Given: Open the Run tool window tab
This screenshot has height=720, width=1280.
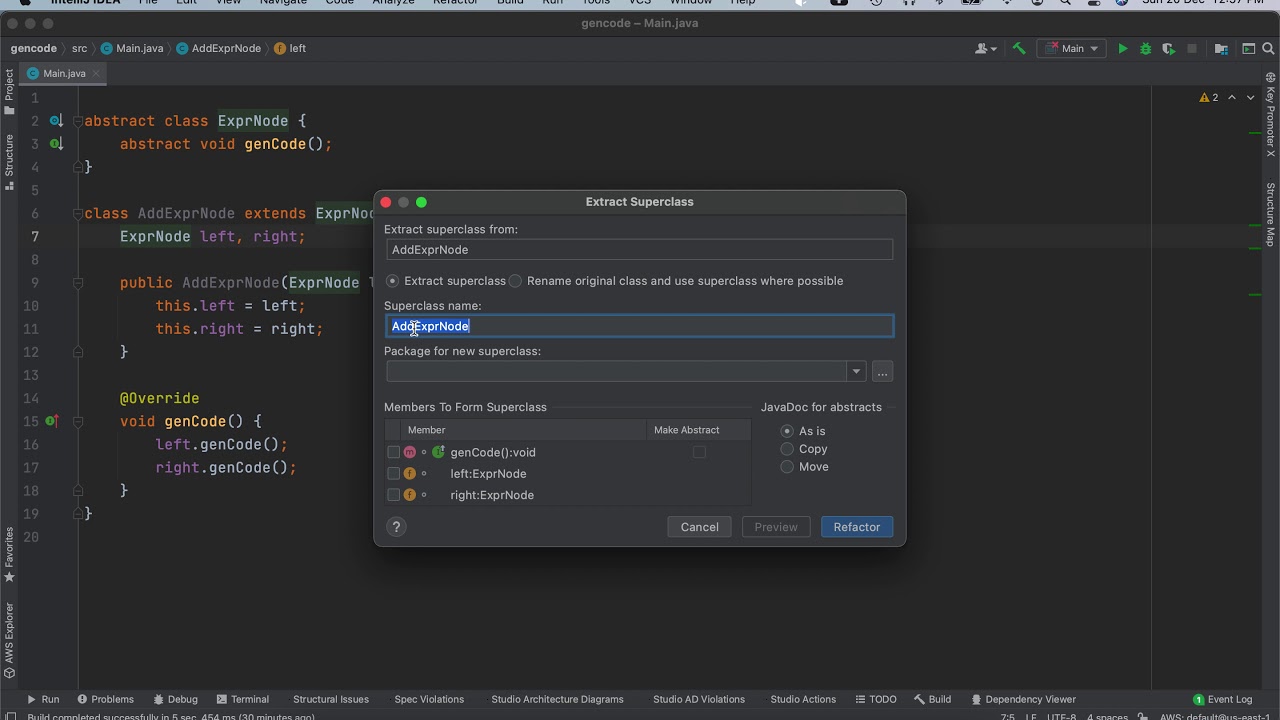Looking at the screenshot, I should coord(43,700).
